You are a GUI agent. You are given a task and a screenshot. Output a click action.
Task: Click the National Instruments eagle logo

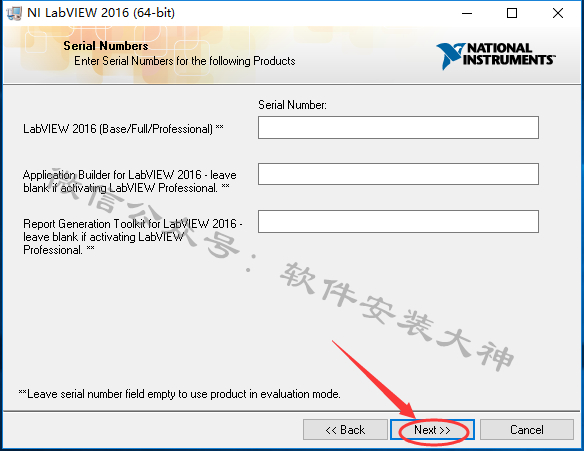pos(450,56)
